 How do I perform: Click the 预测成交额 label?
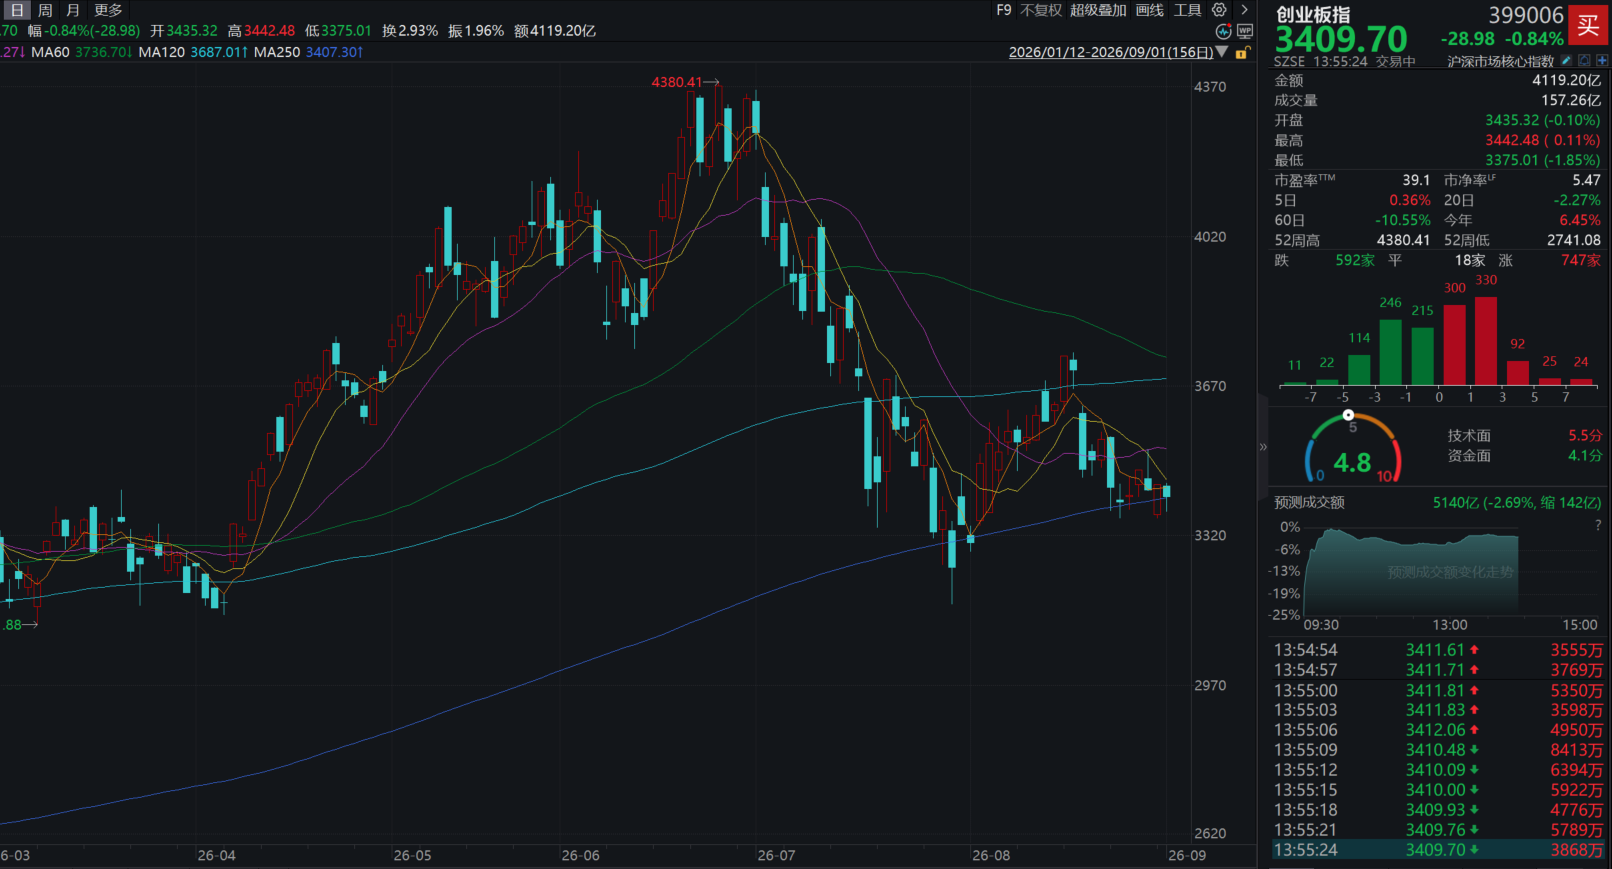pyautogui.click(x=1309, y=503)
